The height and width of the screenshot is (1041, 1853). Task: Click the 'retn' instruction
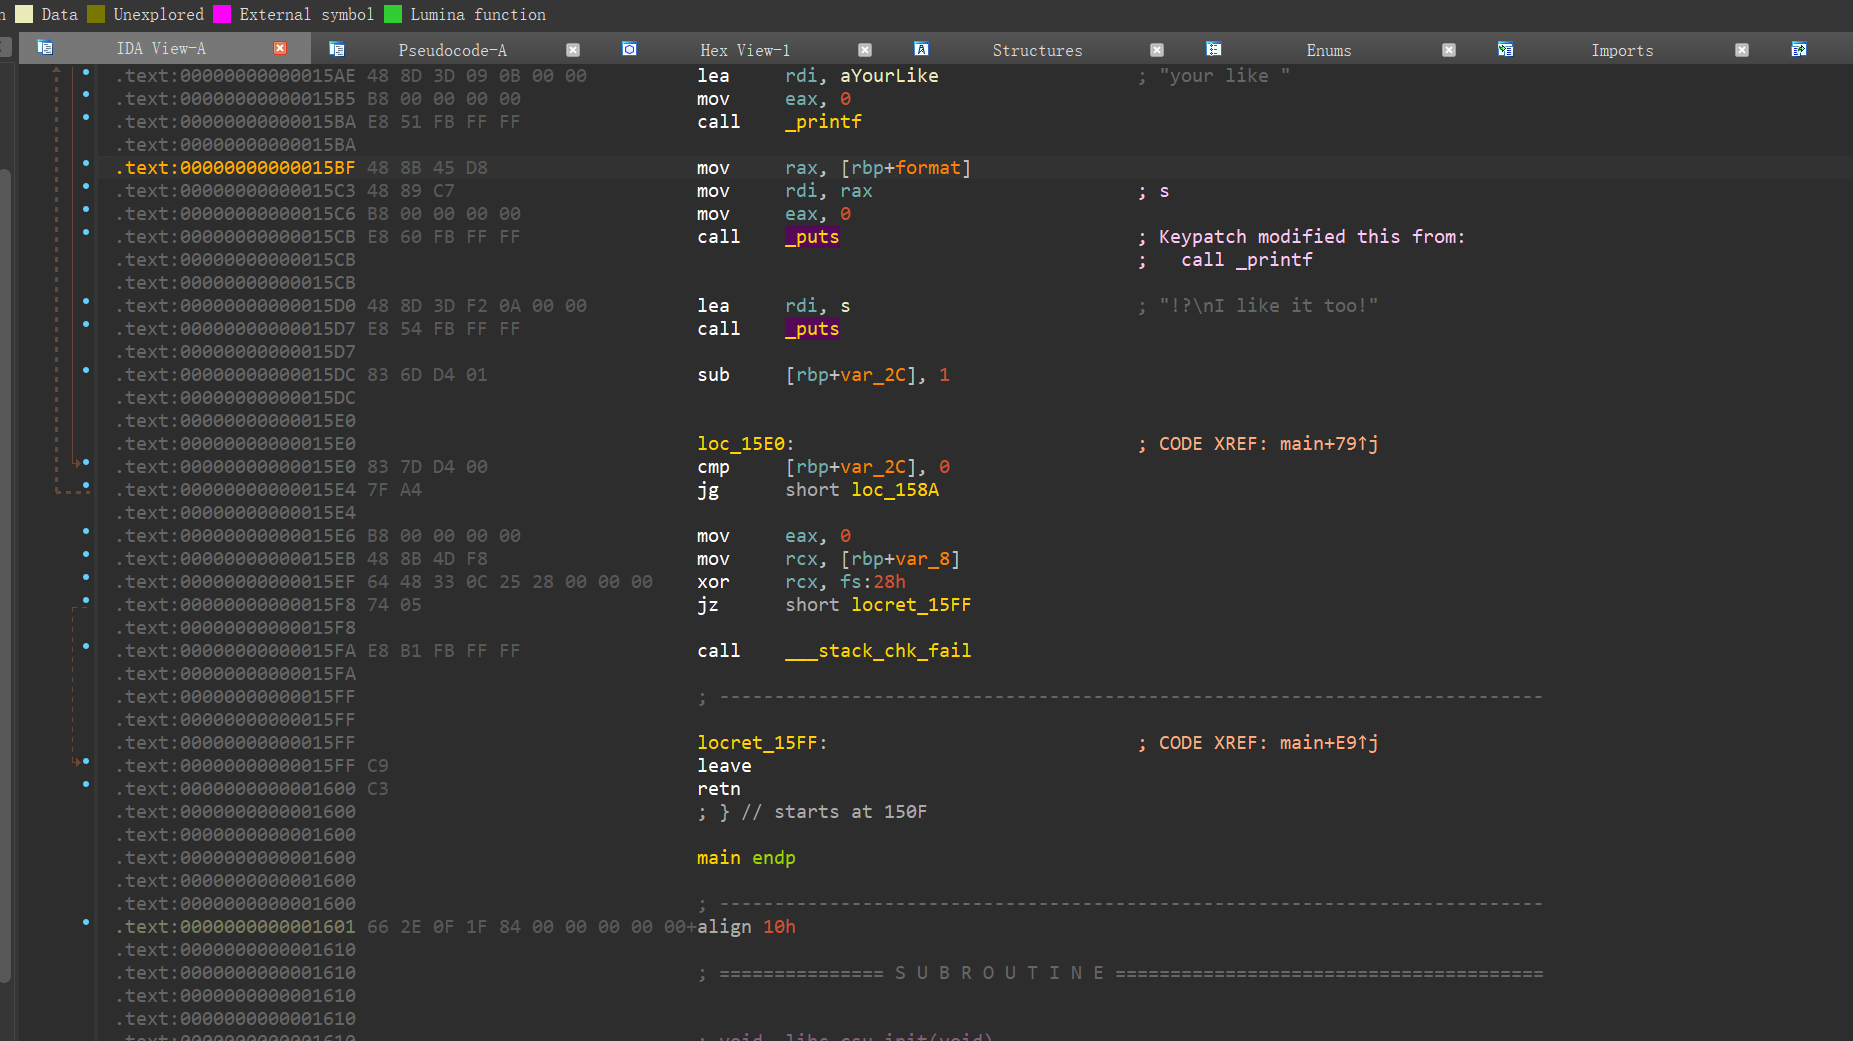tap(719, 789)
